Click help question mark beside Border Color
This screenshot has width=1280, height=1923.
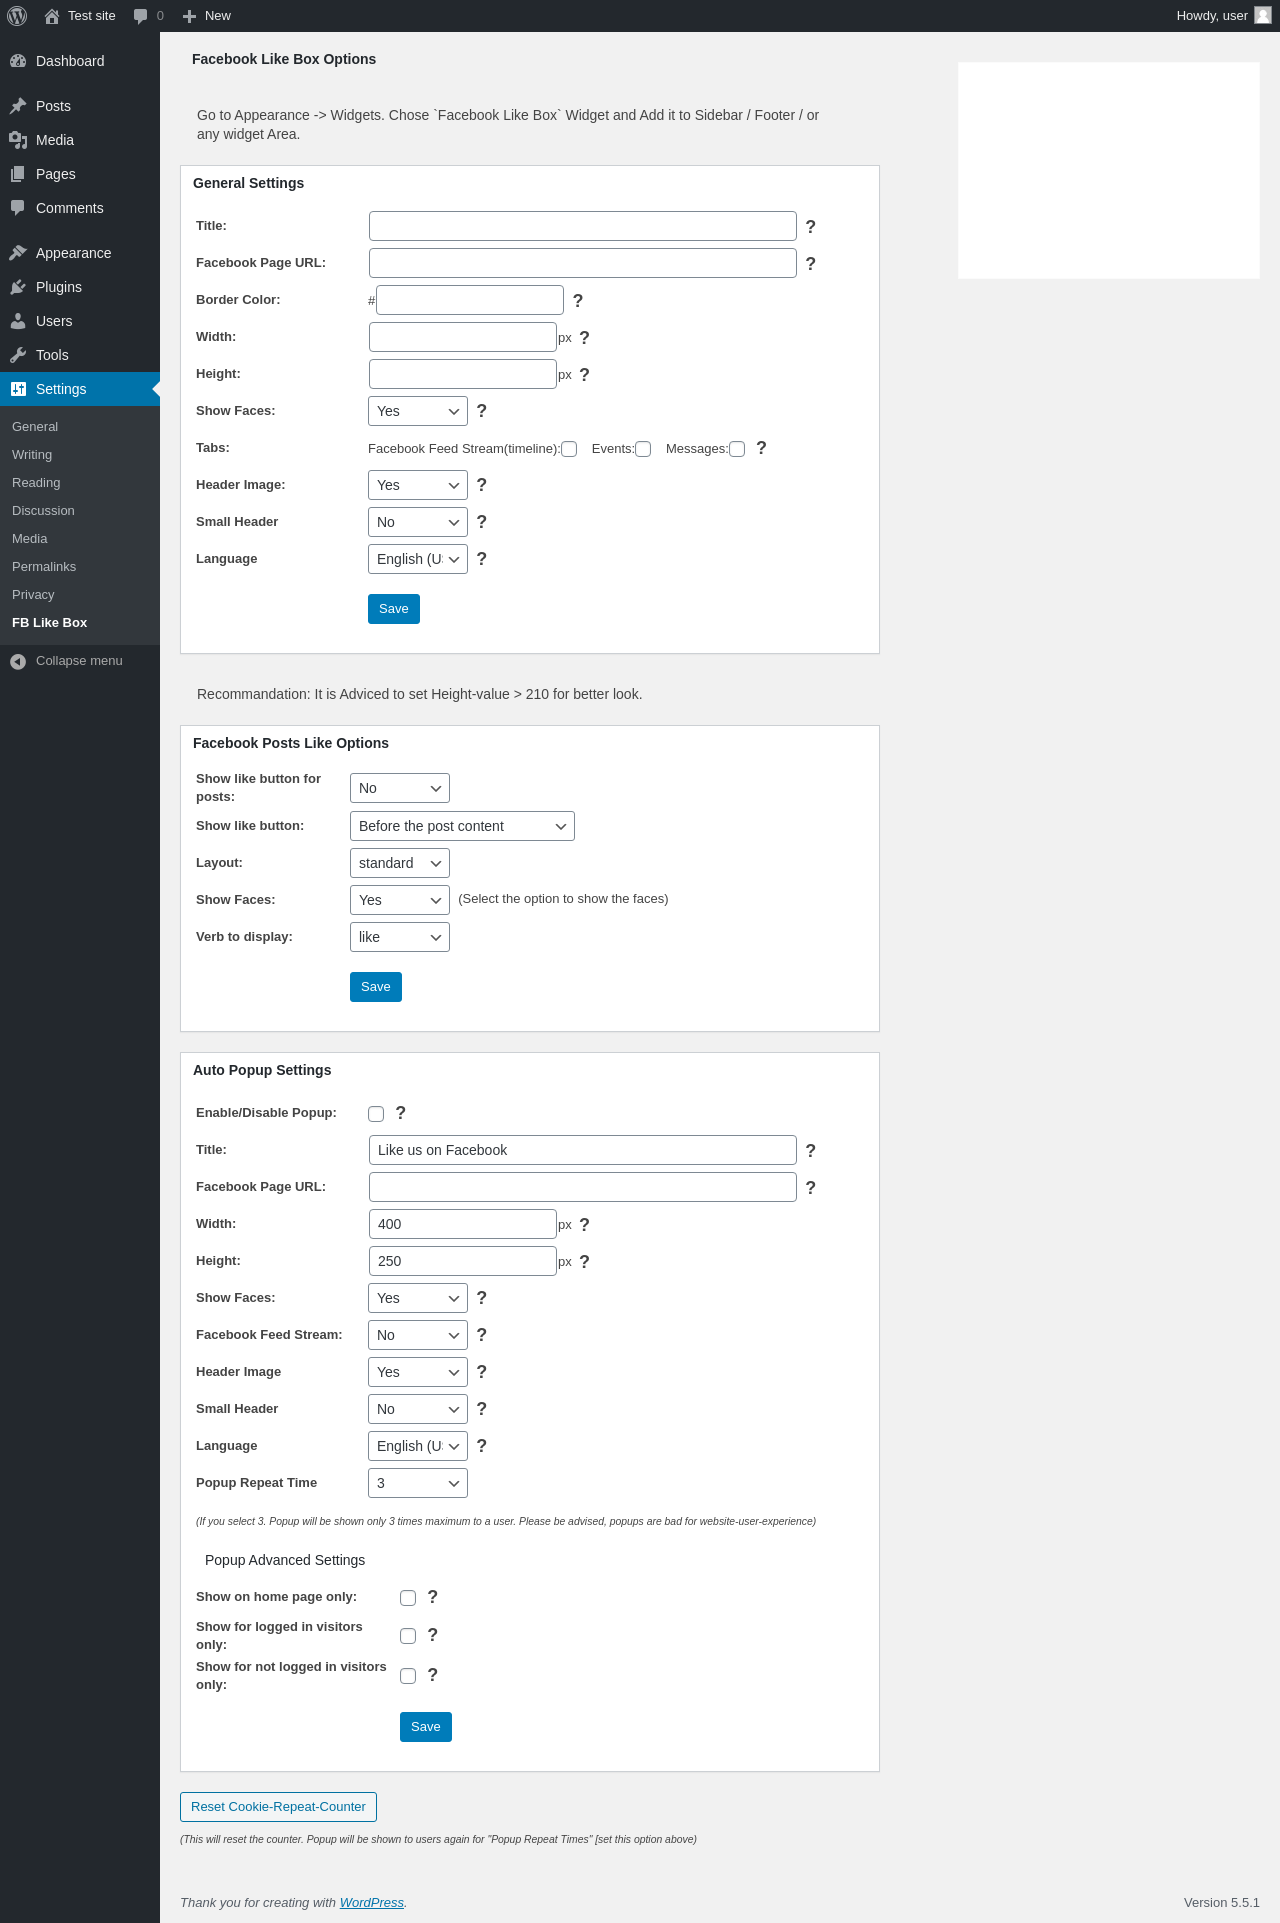tap(578, 301)
